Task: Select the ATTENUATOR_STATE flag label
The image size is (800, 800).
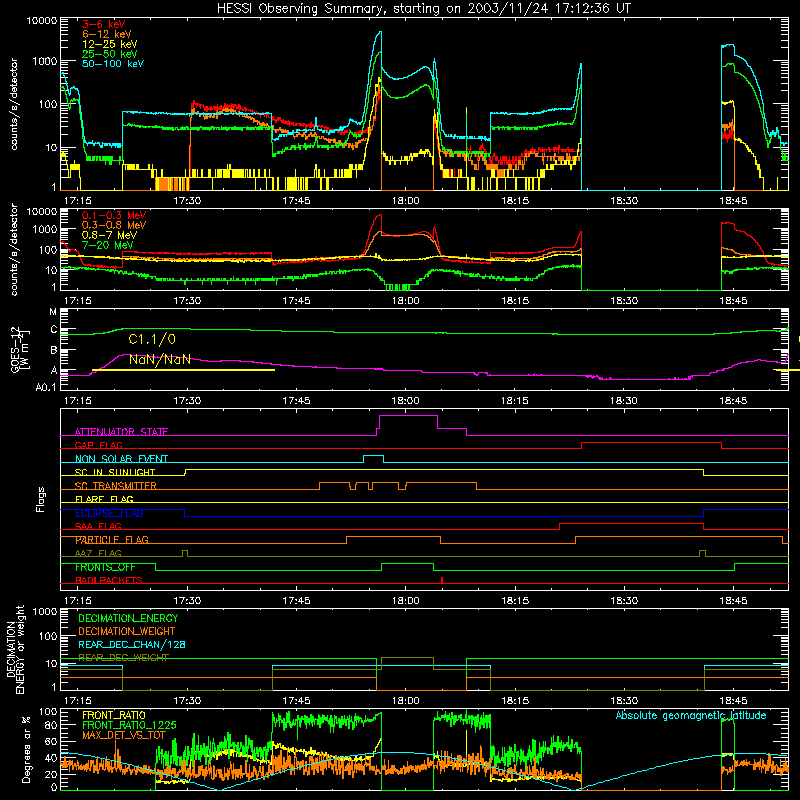Action: (x=121, y=432)
